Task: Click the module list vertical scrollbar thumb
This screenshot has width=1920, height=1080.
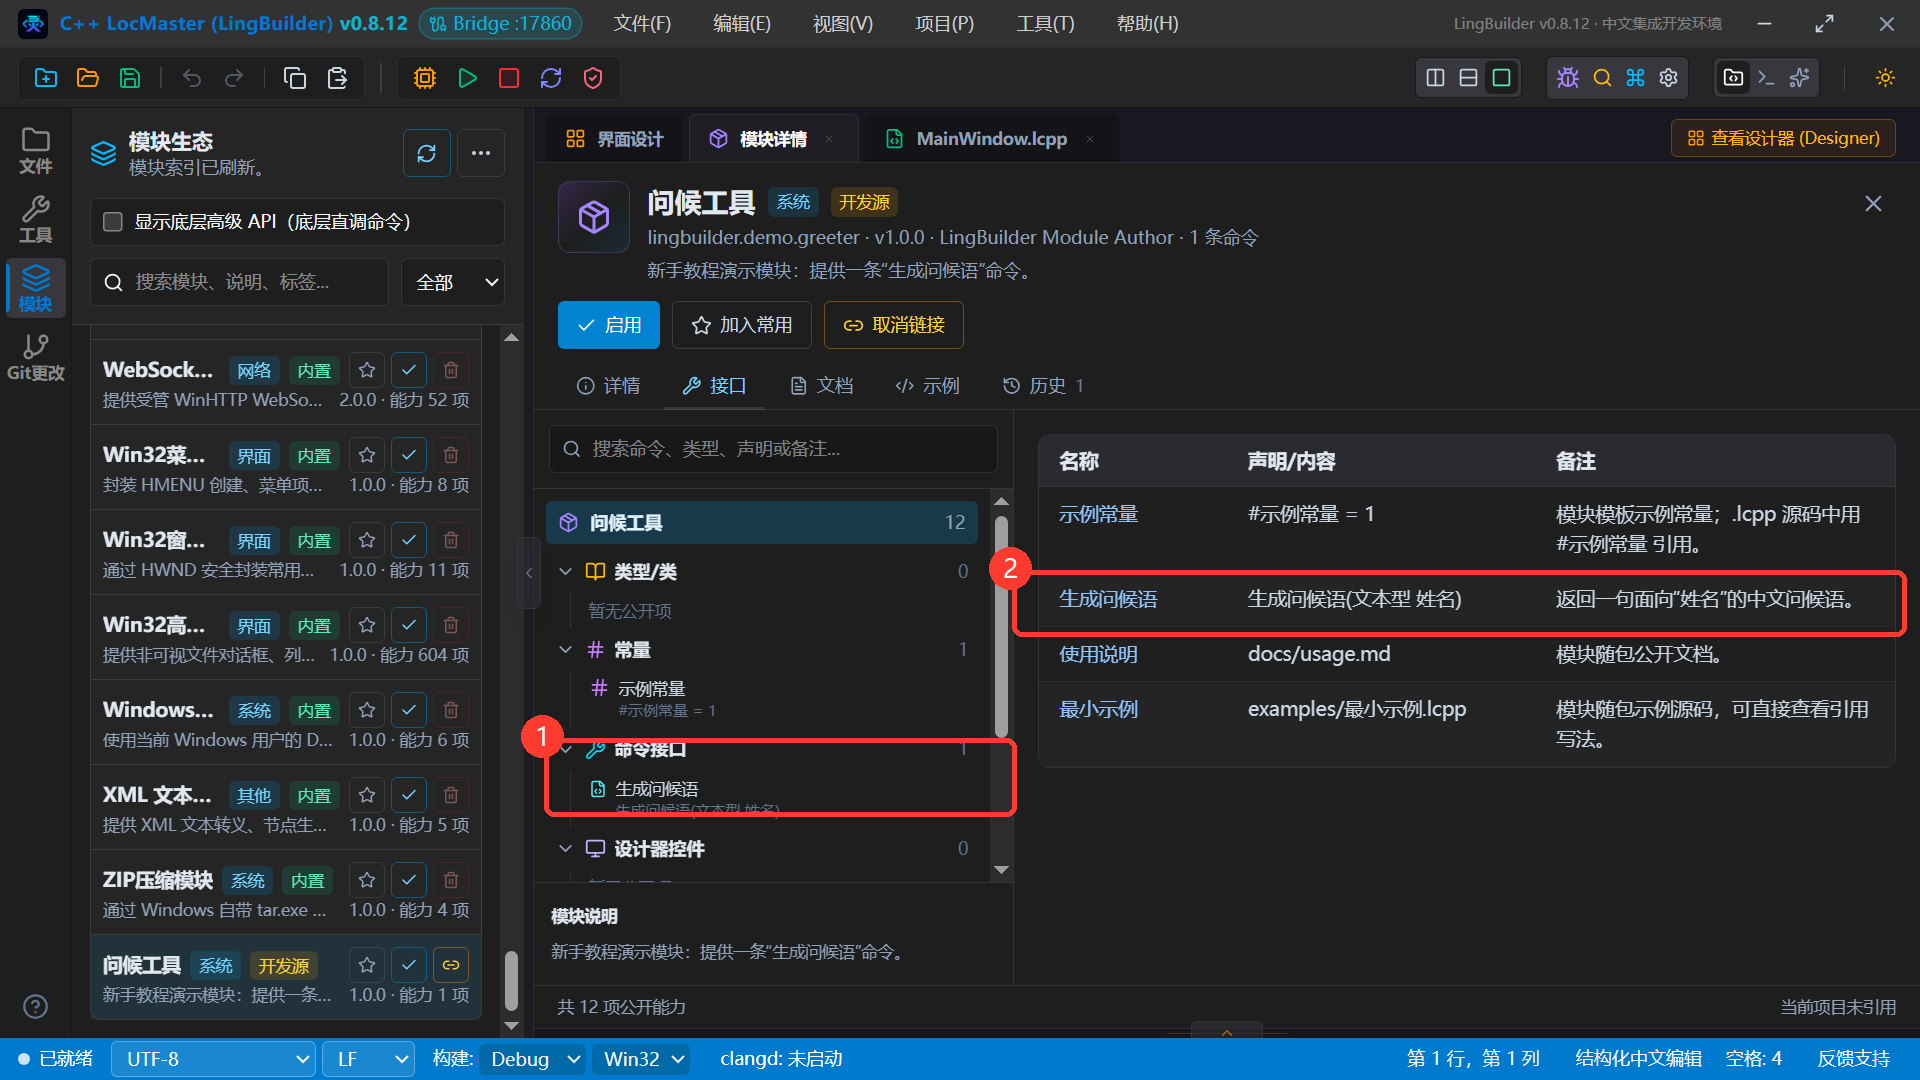Action: (x=511, y=980)
